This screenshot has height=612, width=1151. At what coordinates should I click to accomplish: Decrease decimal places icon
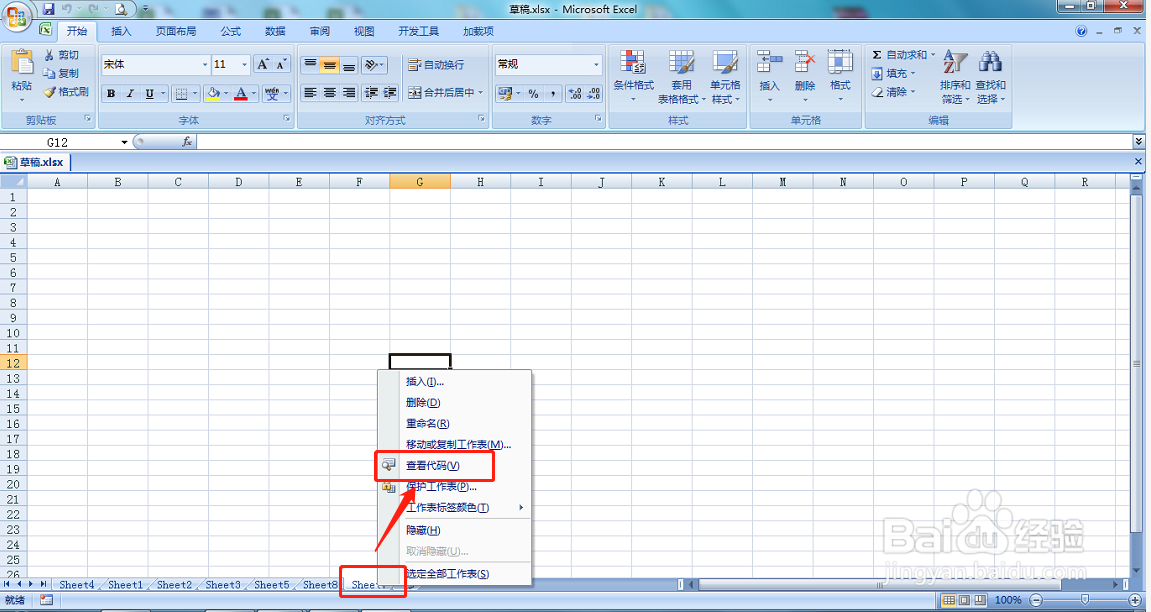[x=593, y=93]
